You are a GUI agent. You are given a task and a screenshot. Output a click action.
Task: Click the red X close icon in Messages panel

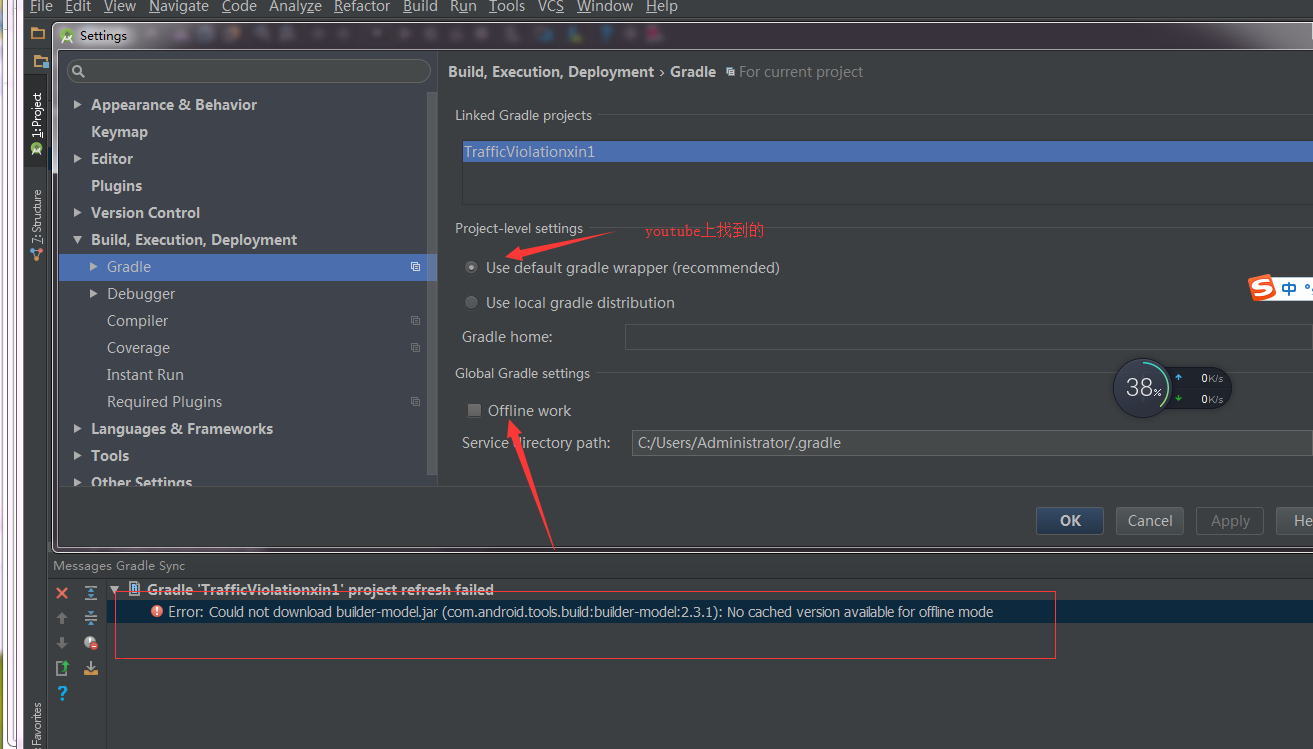[x=62, y=593]
